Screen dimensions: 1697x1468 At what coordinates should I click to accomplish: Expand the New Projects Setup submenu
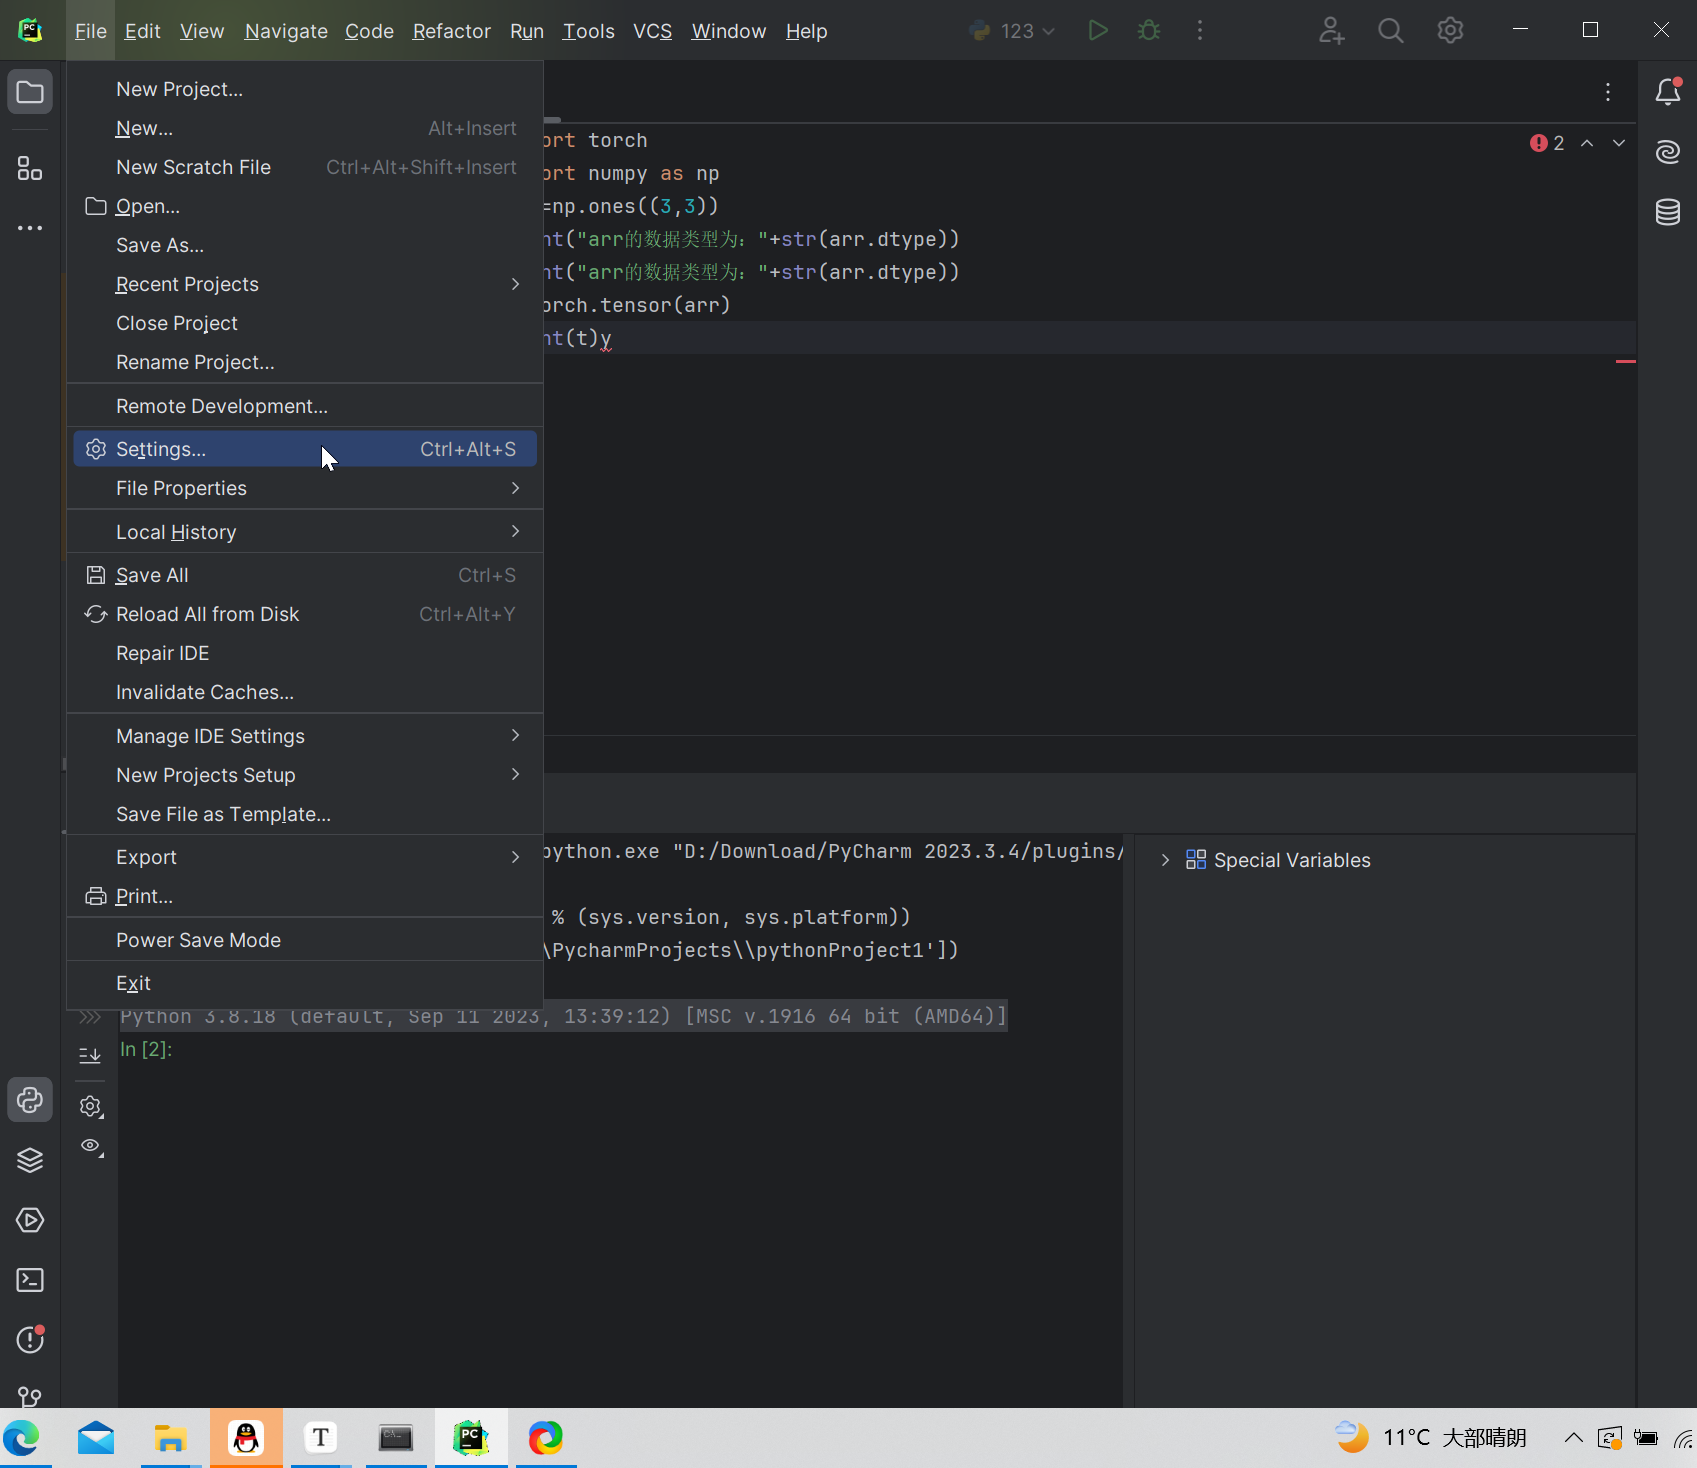[x=305, y=775]
